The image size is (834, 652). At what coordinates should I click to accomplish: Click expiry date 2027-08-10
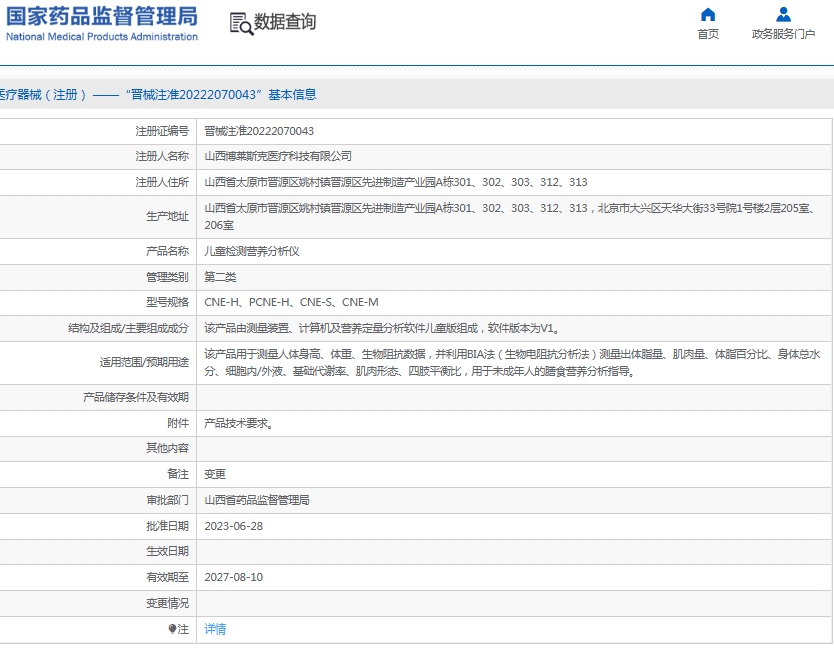(233, 577)
